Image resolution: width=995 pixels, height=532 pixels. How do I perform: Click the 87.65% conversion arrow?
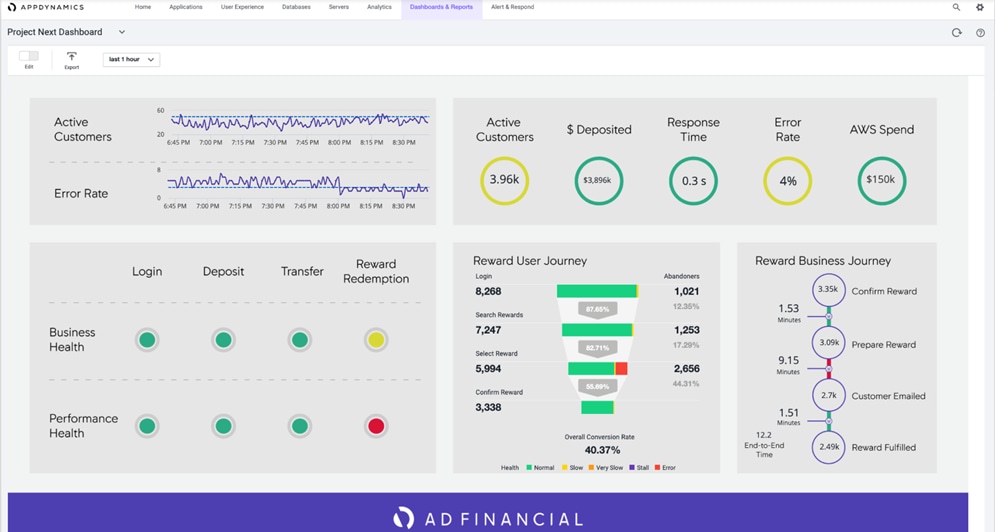598,310
